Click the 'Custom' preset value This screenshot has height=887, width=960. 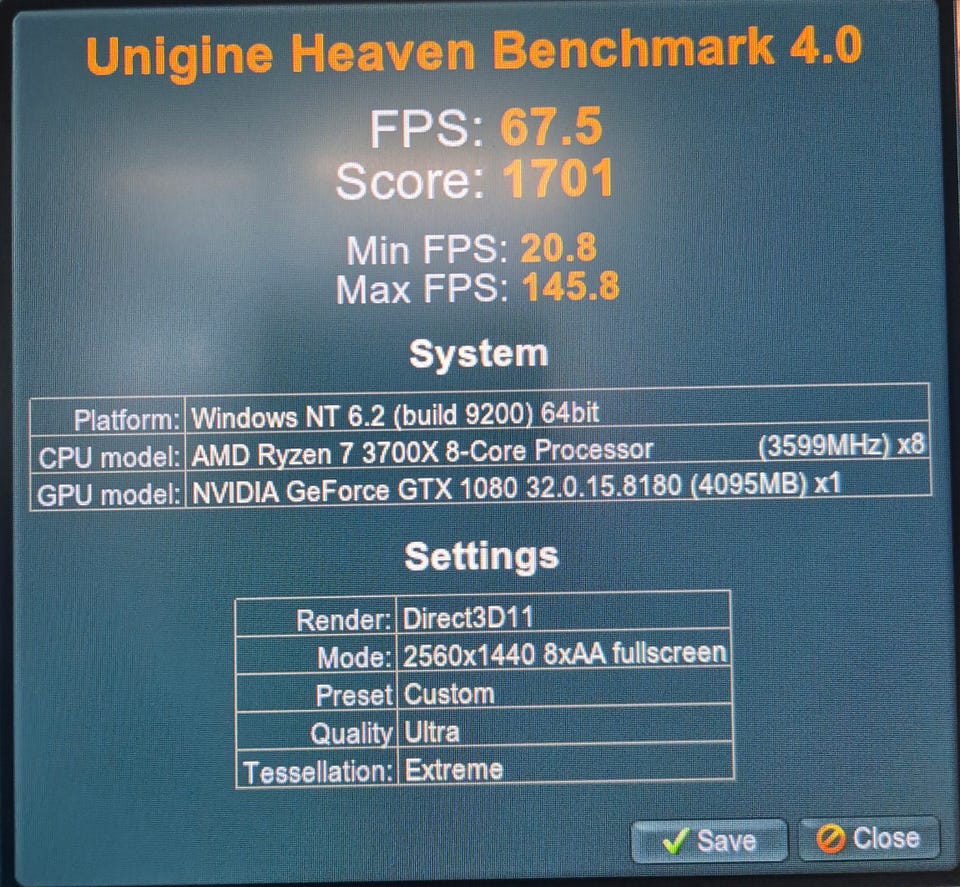(x=449, y=694)
